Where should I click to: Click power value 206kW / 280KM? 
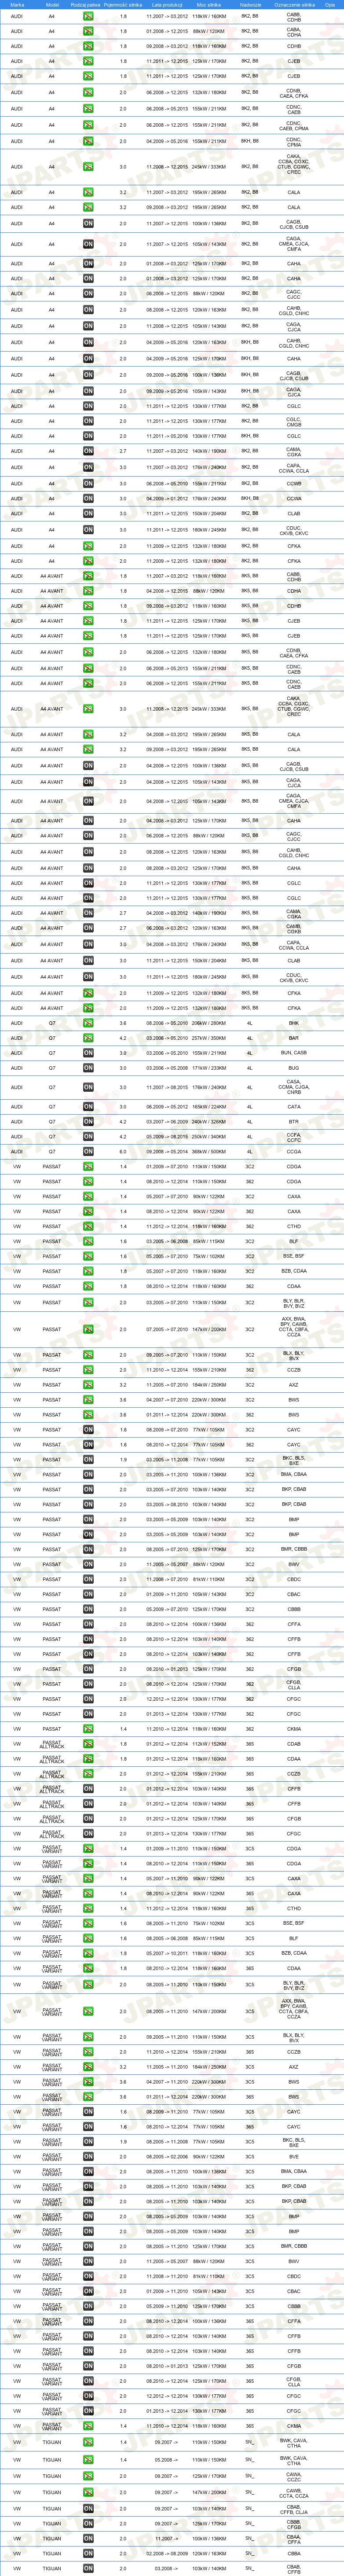click(x=209, y=1023)
